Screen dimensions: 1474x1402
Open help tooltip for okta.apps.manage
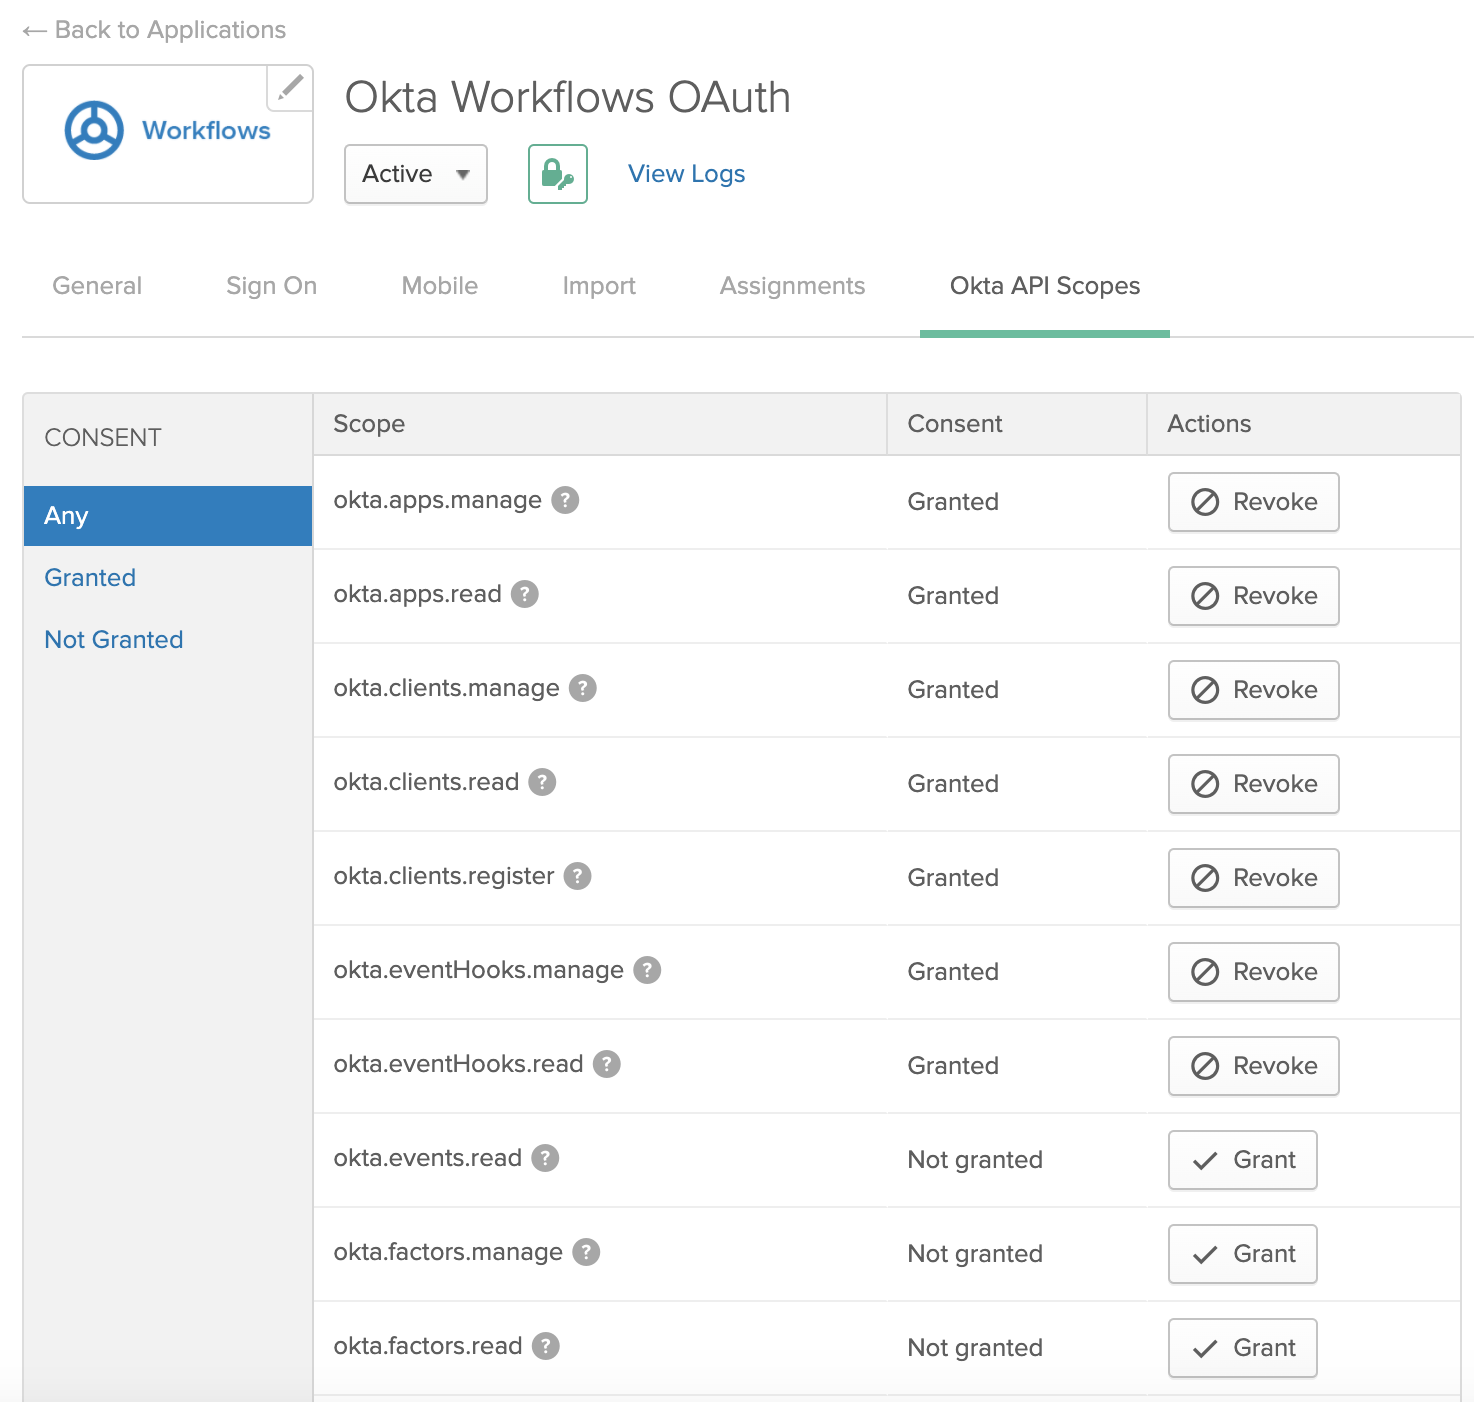pyautogui.click(x=565, y=500)
